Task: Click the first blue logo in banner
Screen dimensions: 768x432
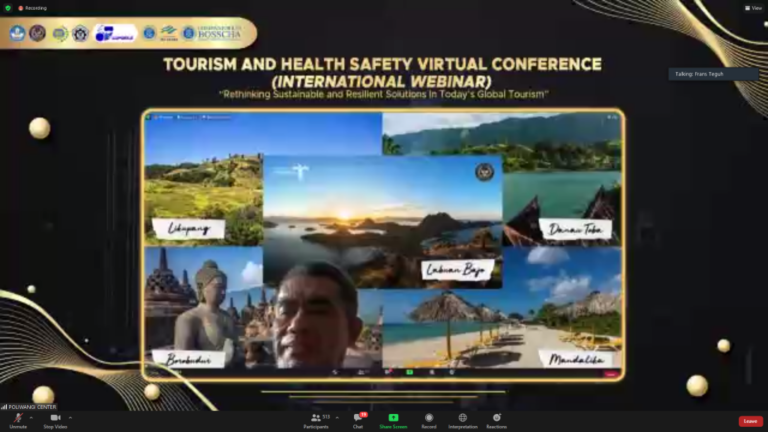Action: 17,33
